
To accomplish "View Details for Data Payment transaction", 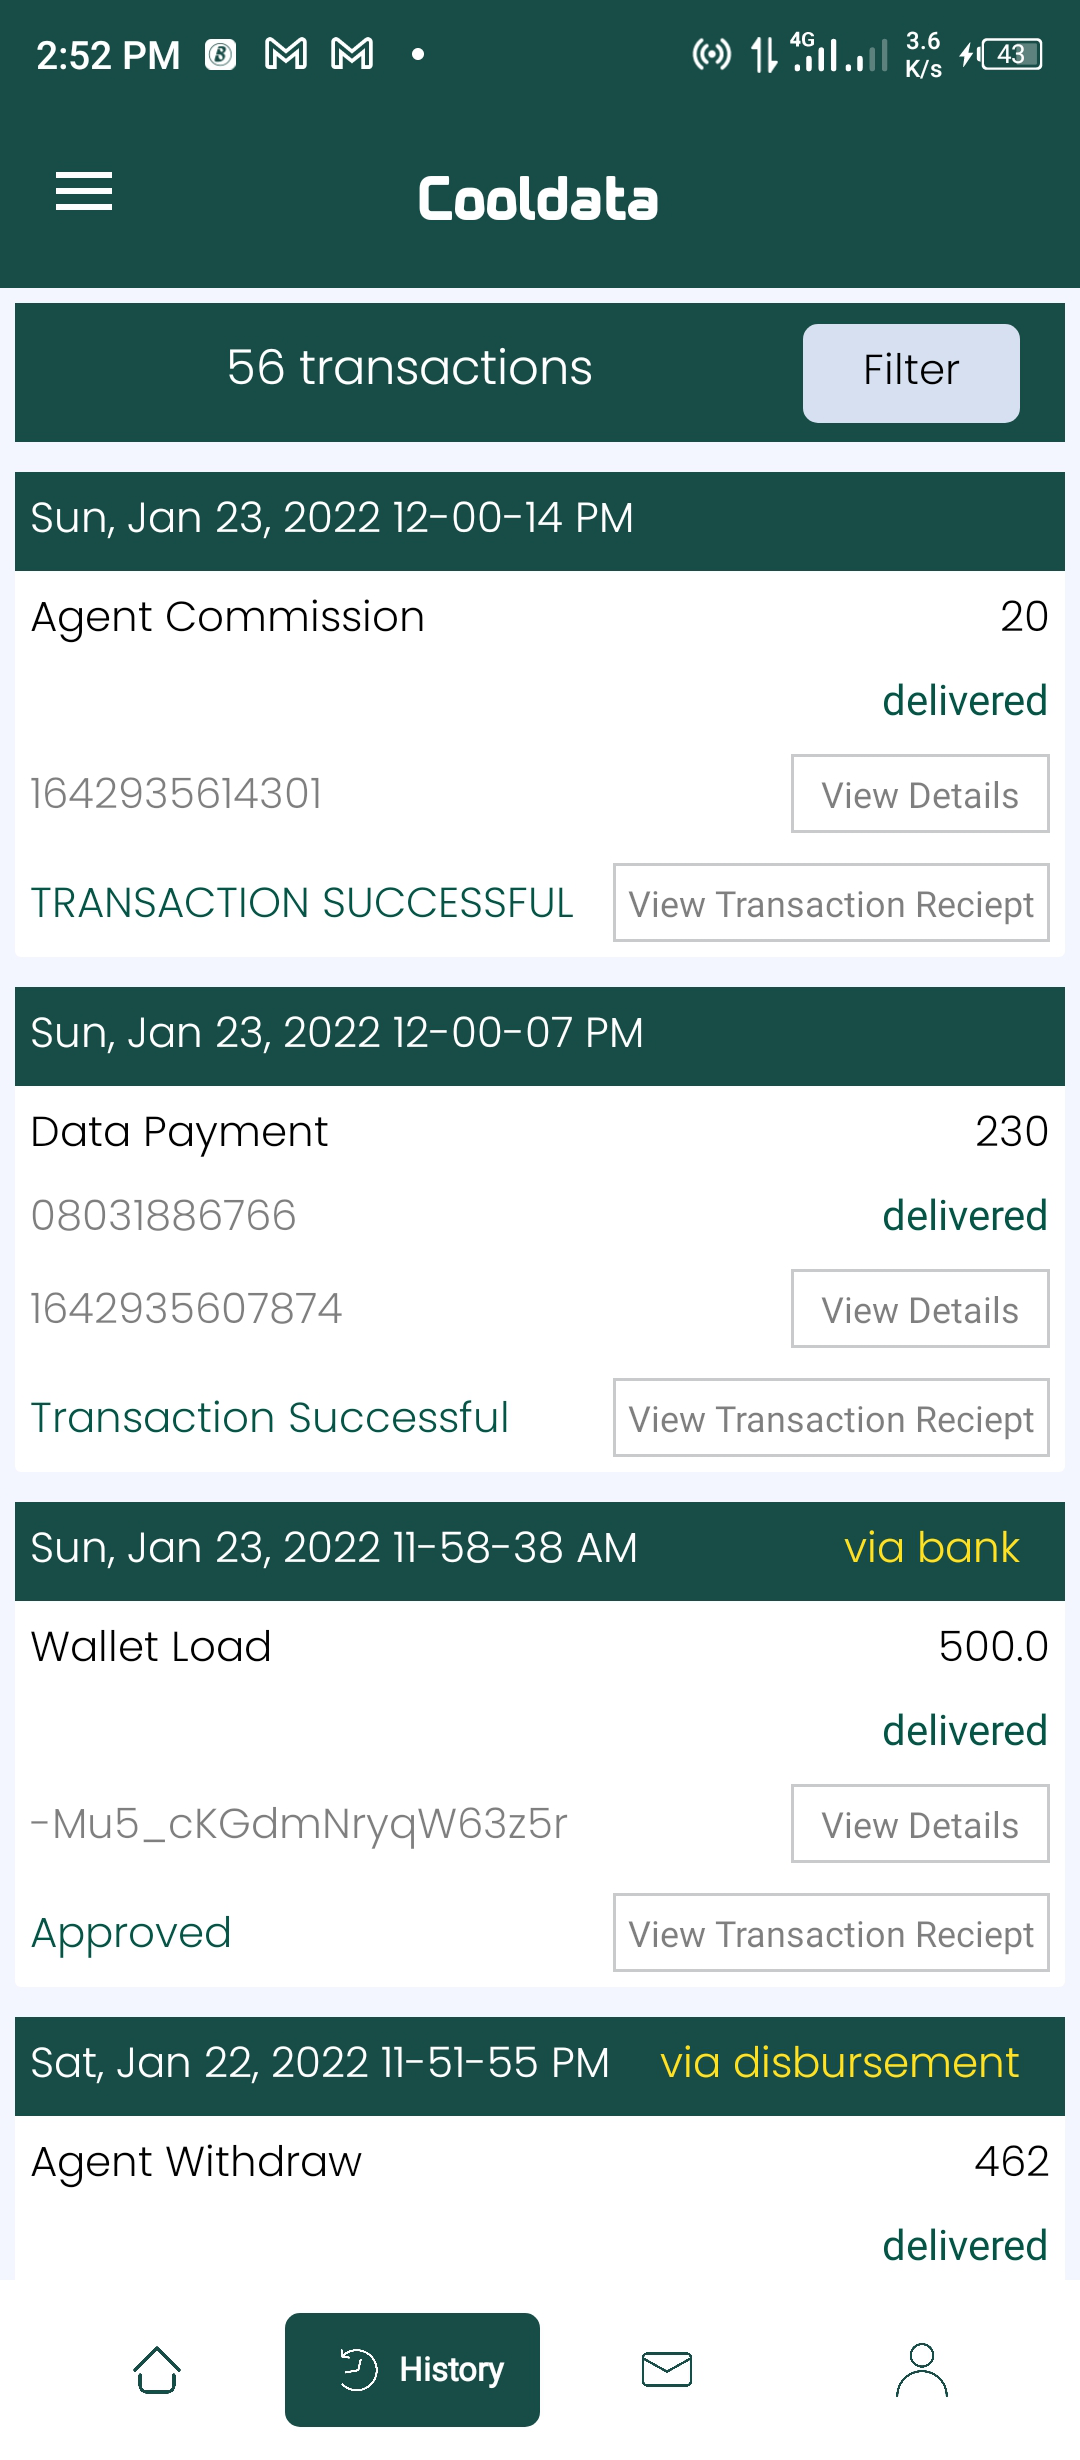I will click(x=920, y=1309).
